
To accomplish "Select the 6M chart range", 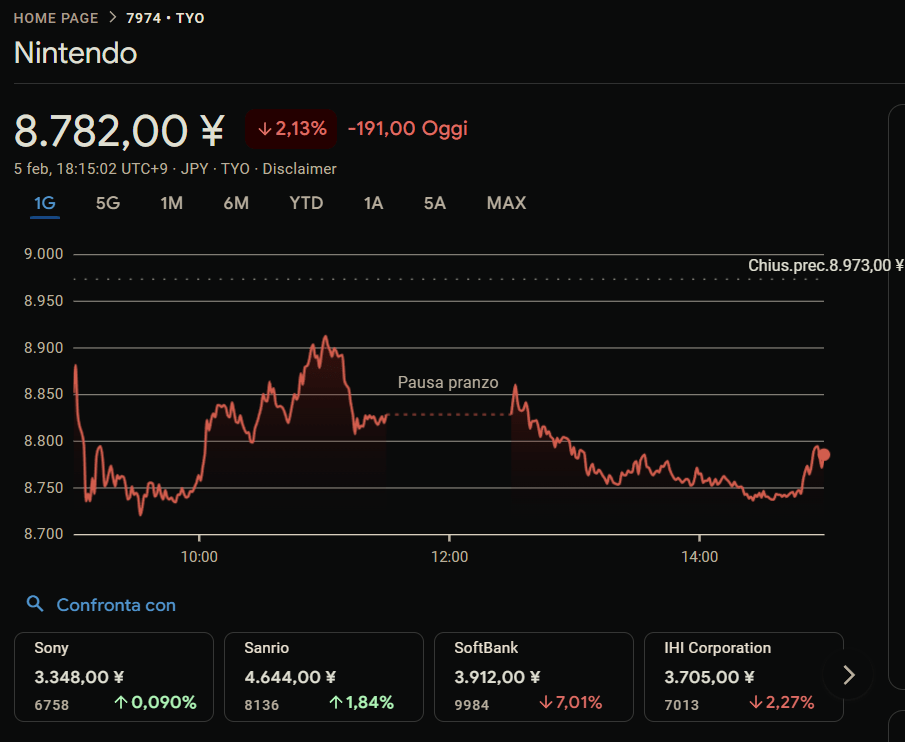I will coord(236,203).
